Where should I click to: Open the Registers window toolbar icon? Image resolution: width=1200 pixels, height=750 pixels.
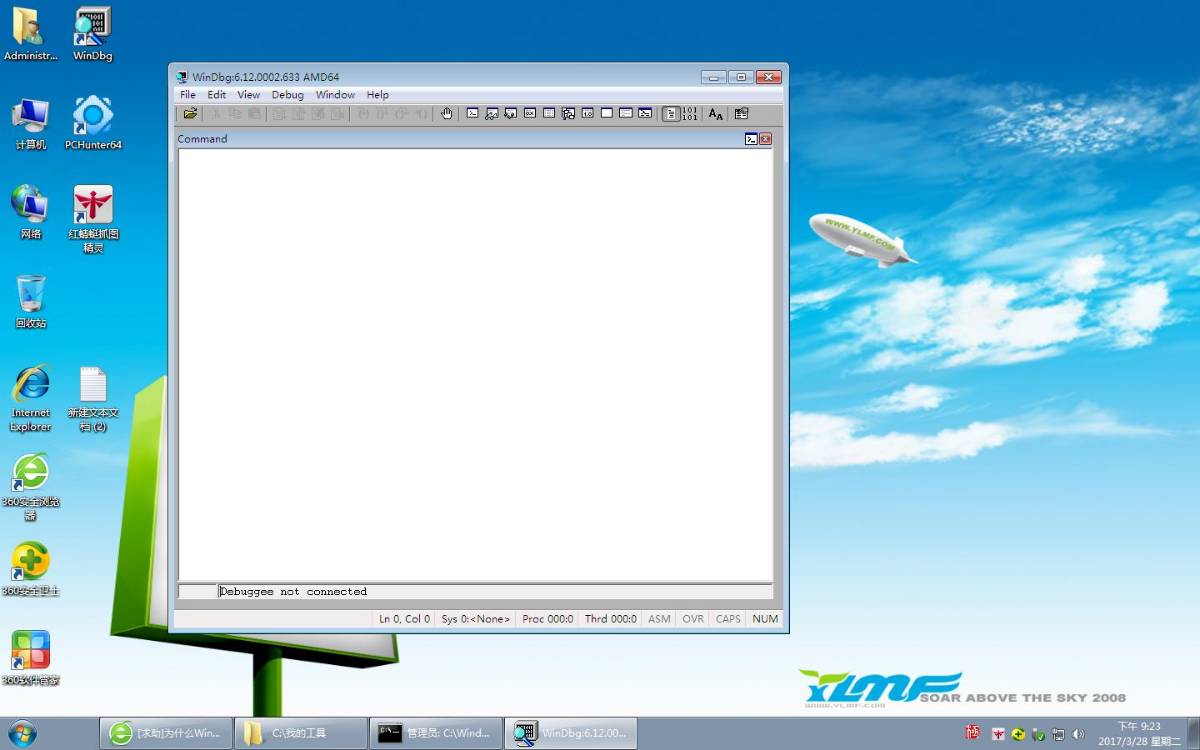tap(530, 113)
